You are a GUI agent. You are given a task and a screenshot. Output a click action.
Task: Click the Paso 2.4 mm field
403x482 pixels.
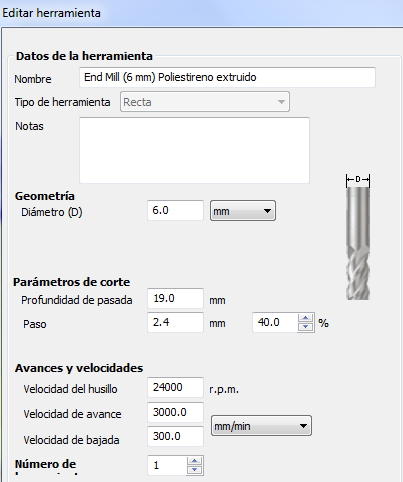pyautogui.click(x=175, y=322)
